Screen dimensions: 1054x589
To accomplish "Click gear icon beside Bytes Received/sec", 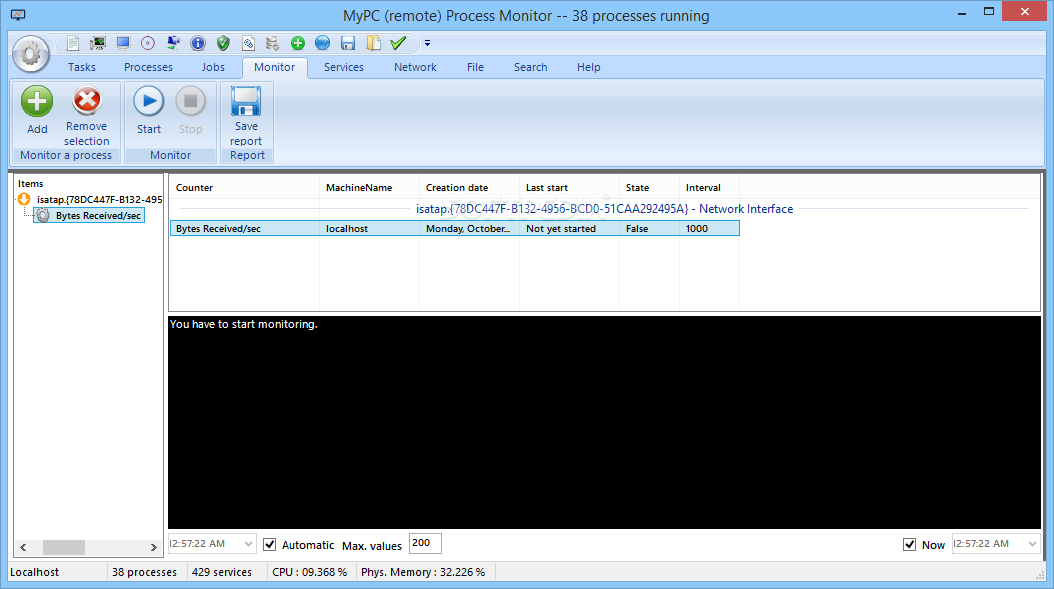I will coord(43,216).
